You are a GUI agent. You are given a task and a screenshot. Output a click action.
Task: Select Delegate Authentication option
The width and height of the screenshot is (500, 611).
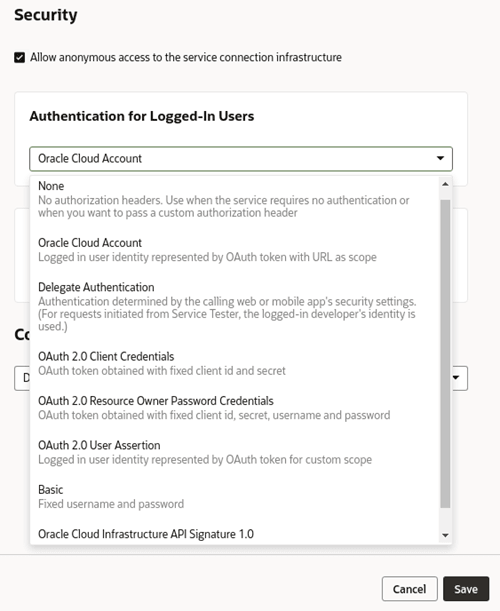coord(234,306)
